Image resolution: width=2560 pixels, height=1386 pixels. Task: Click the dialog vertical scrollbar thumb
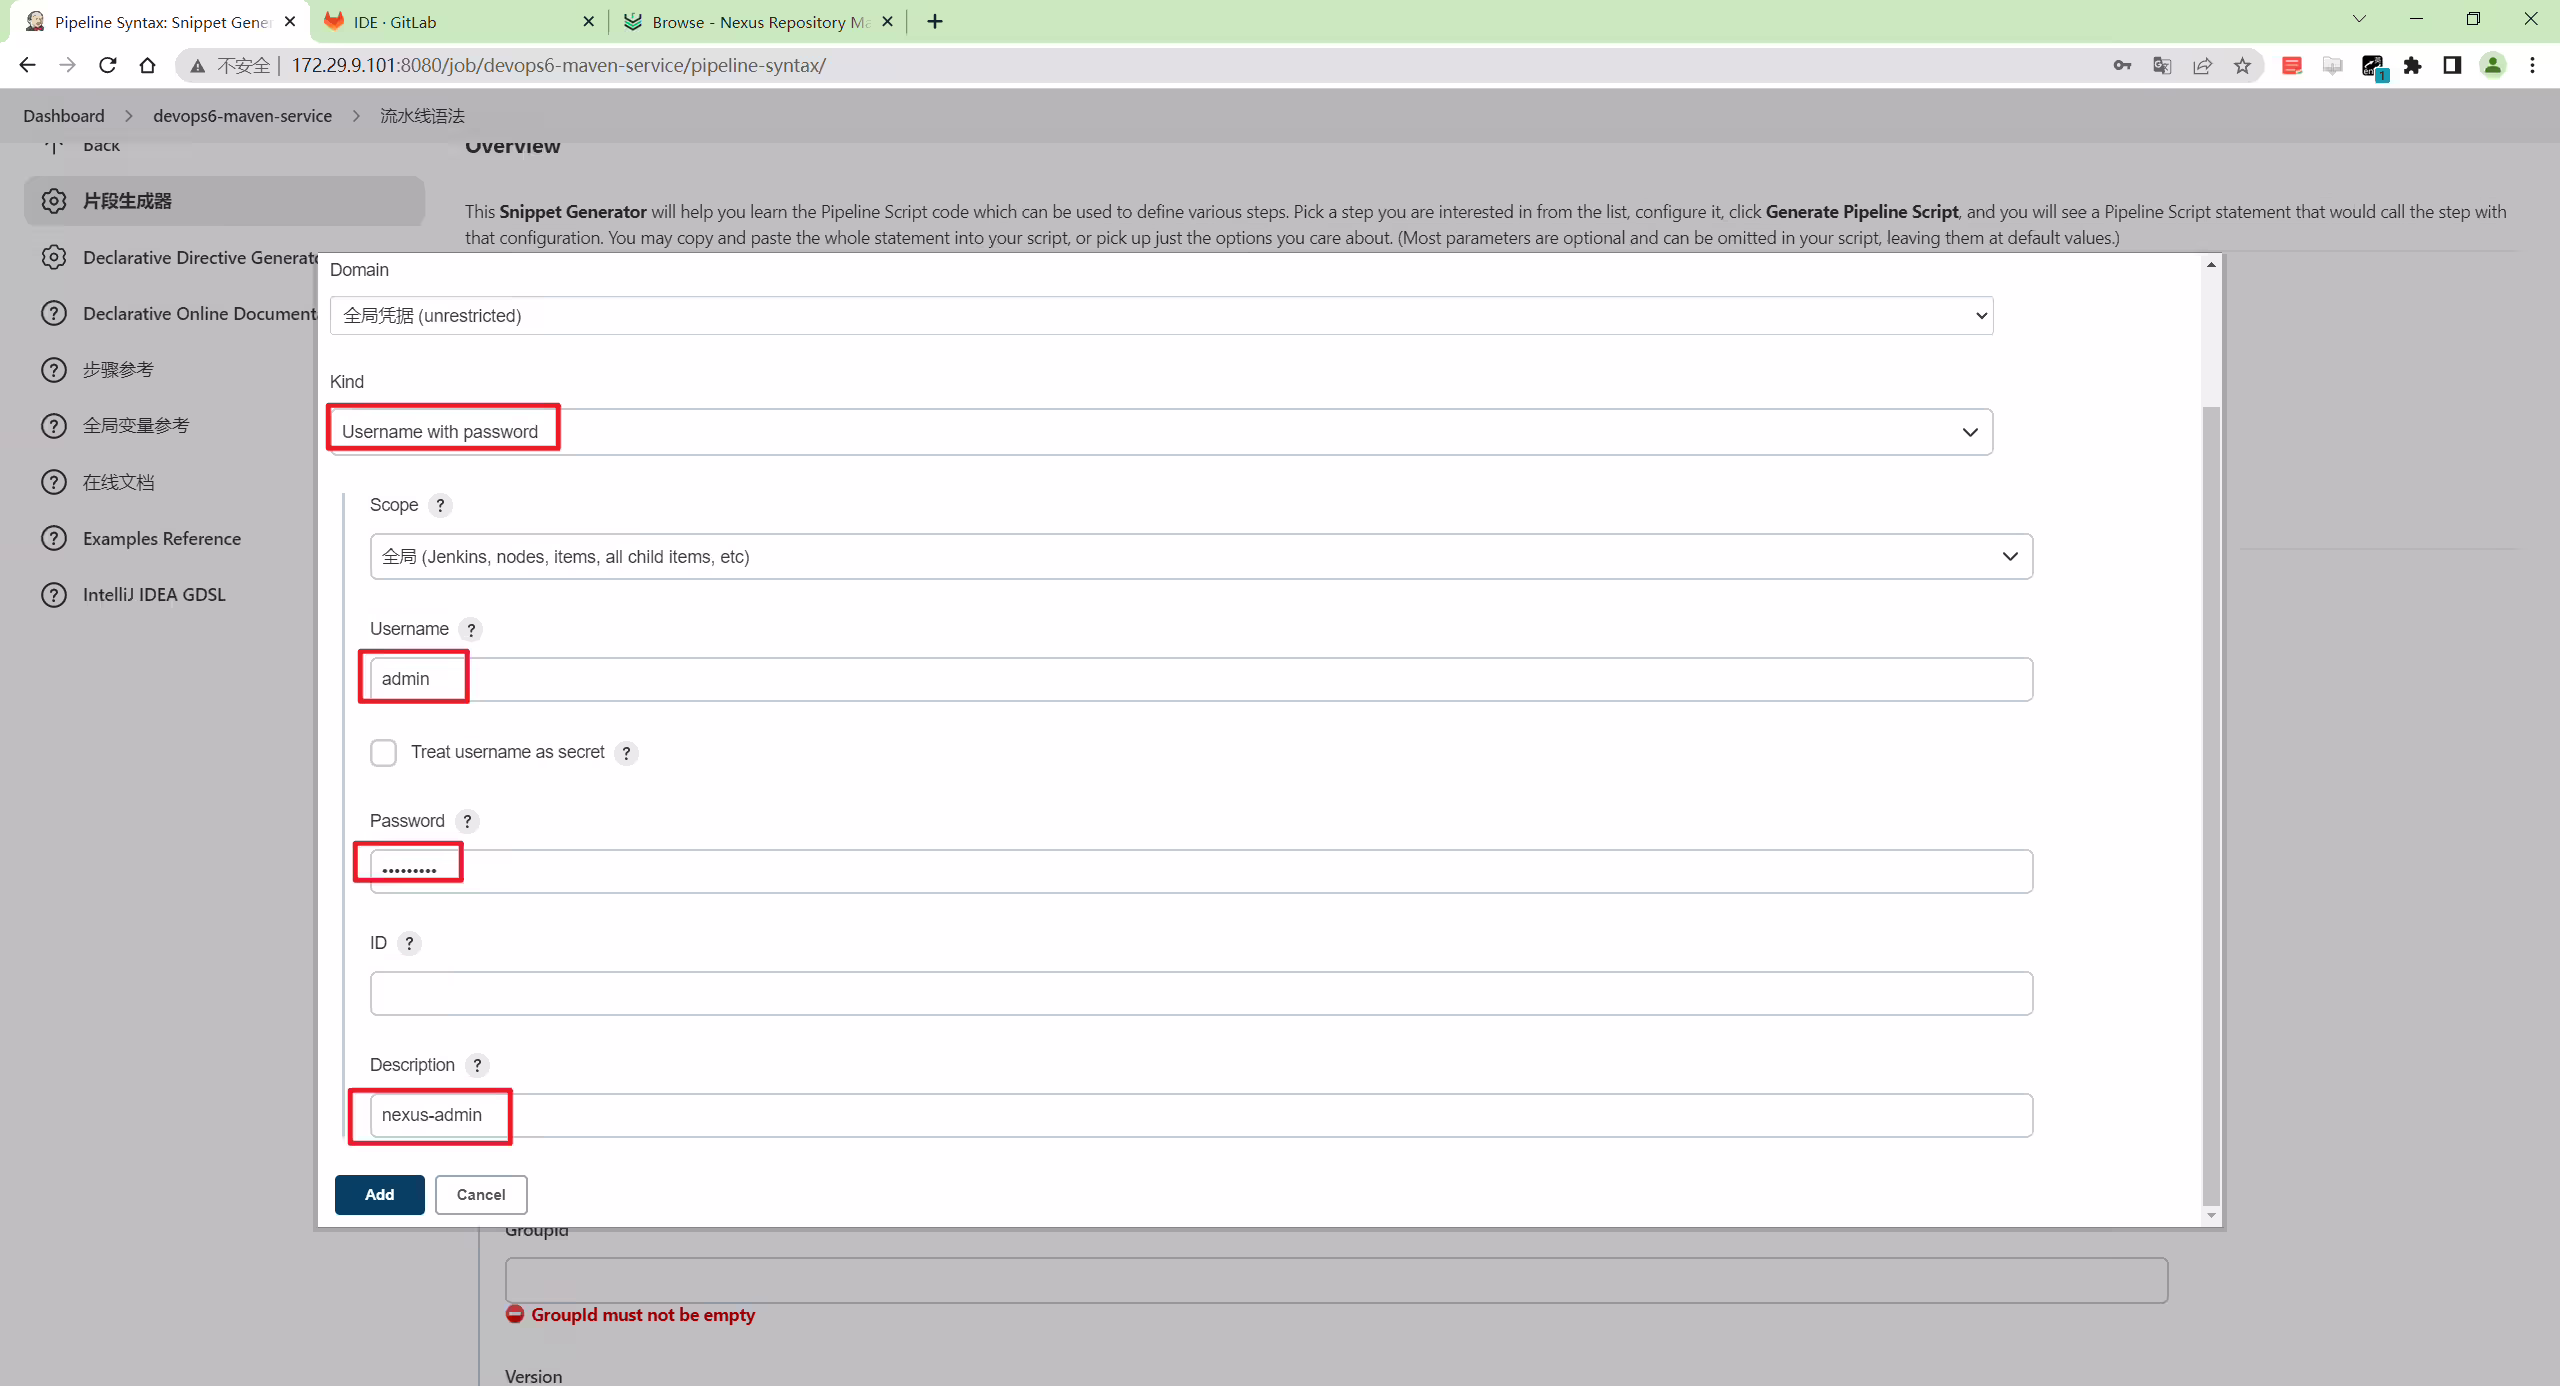click(x=2211, y=805)
